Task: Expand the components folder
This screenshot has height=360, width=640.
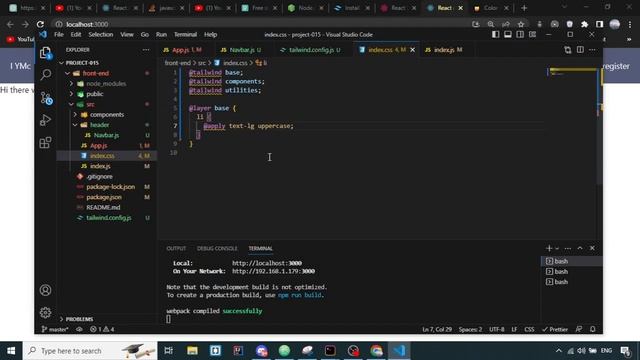Action: click(107, 115)
